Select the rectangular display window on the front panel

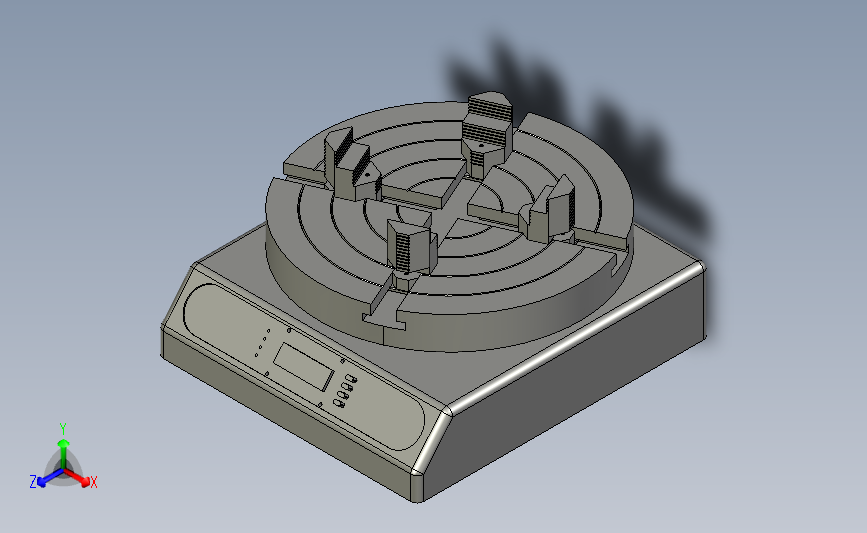pos(304,366)
